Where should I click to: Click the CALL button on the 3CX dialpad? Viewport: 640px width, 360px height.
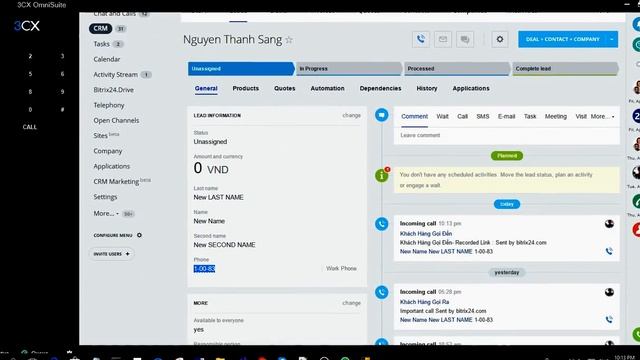point(29,127)
